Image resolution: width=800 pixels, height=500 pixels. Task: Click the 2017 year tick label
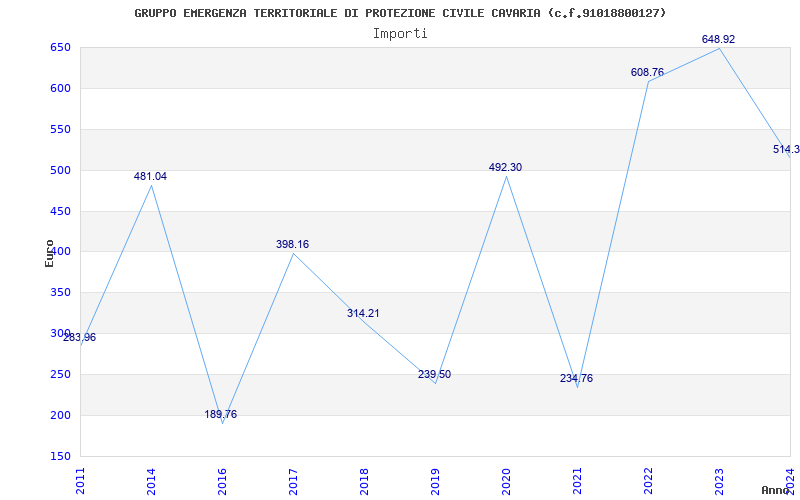[293, 481]
